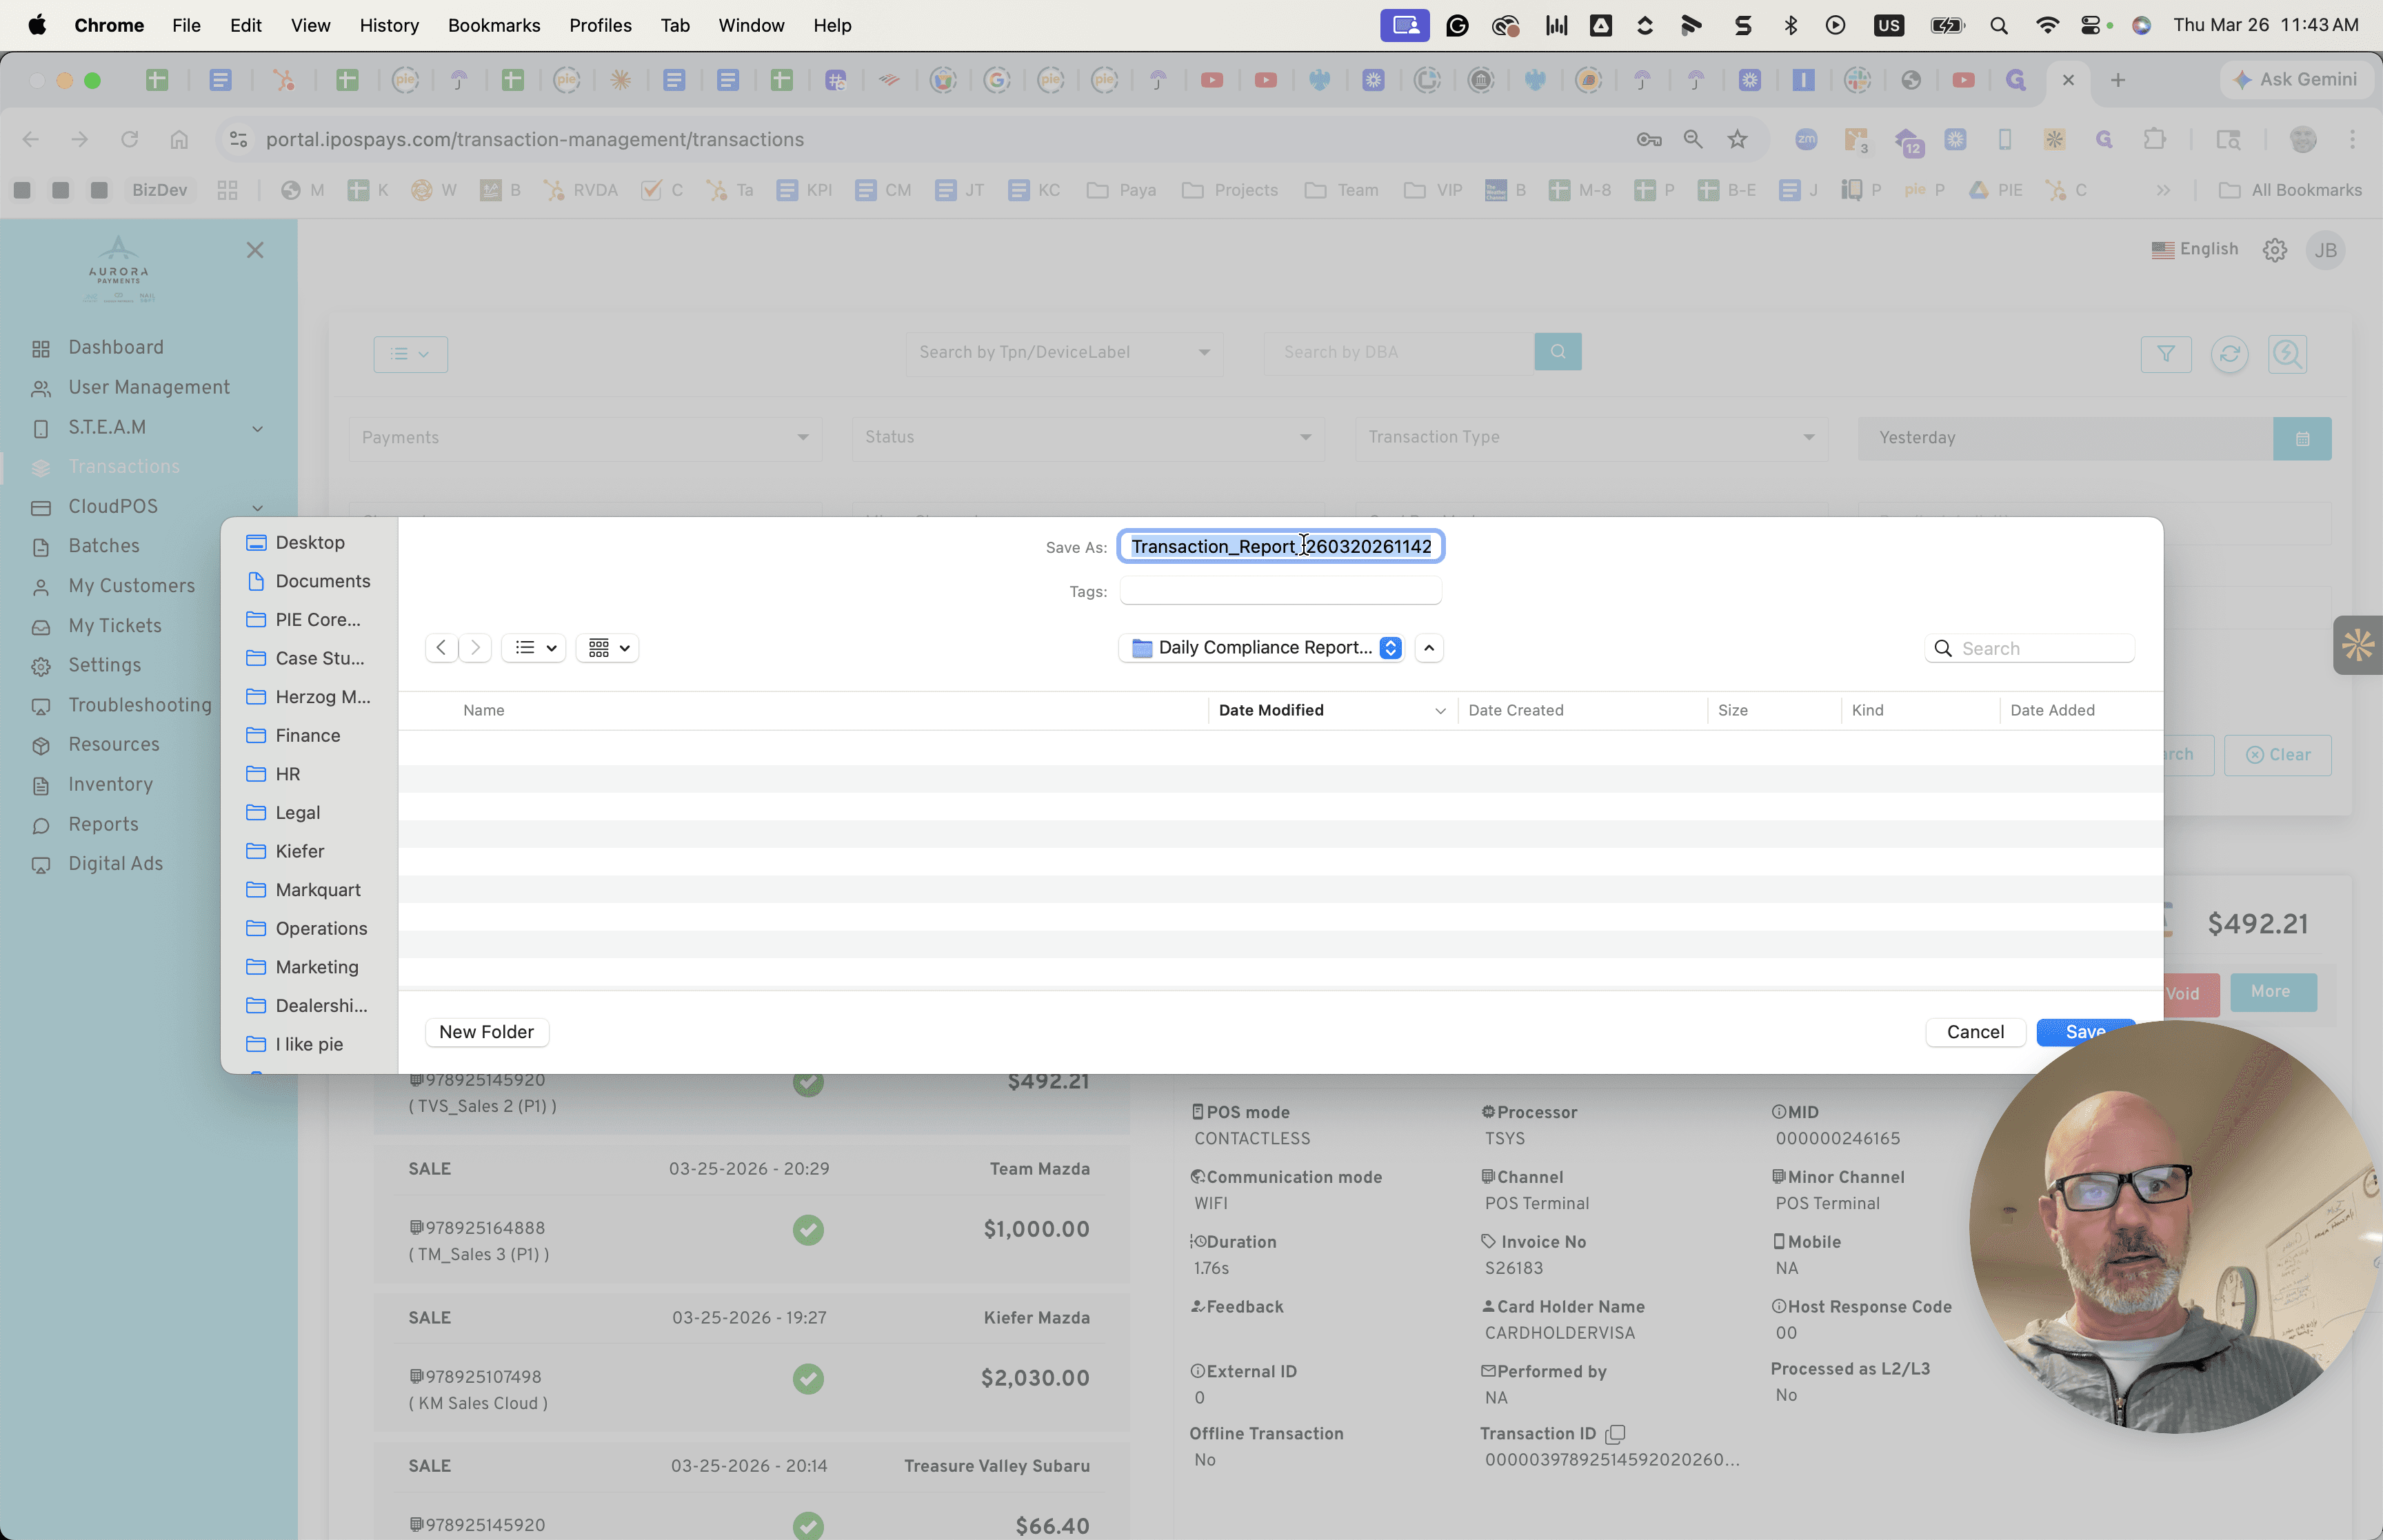Image resolution: width=2383 pixels, height=1540 pixels.
Task: Open a new browser tab
Action: pyautogui.click(x=2117, y=80)
